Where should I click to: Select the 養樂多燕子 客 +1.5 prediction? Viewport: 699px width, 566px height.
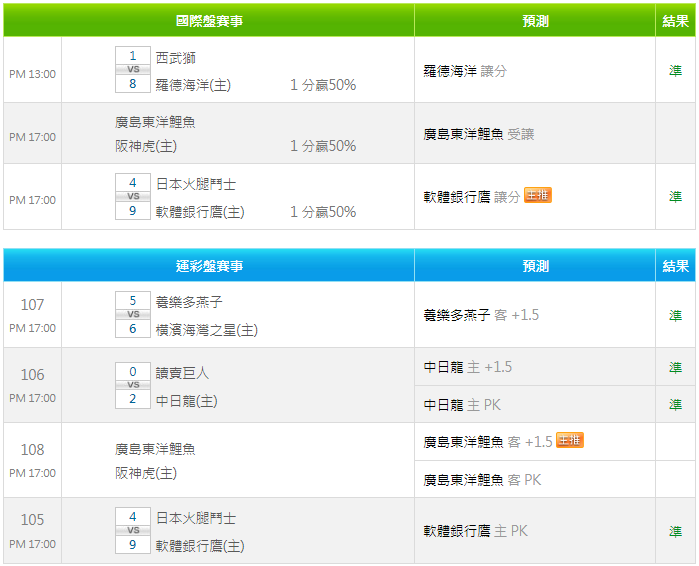click(481, 315)
